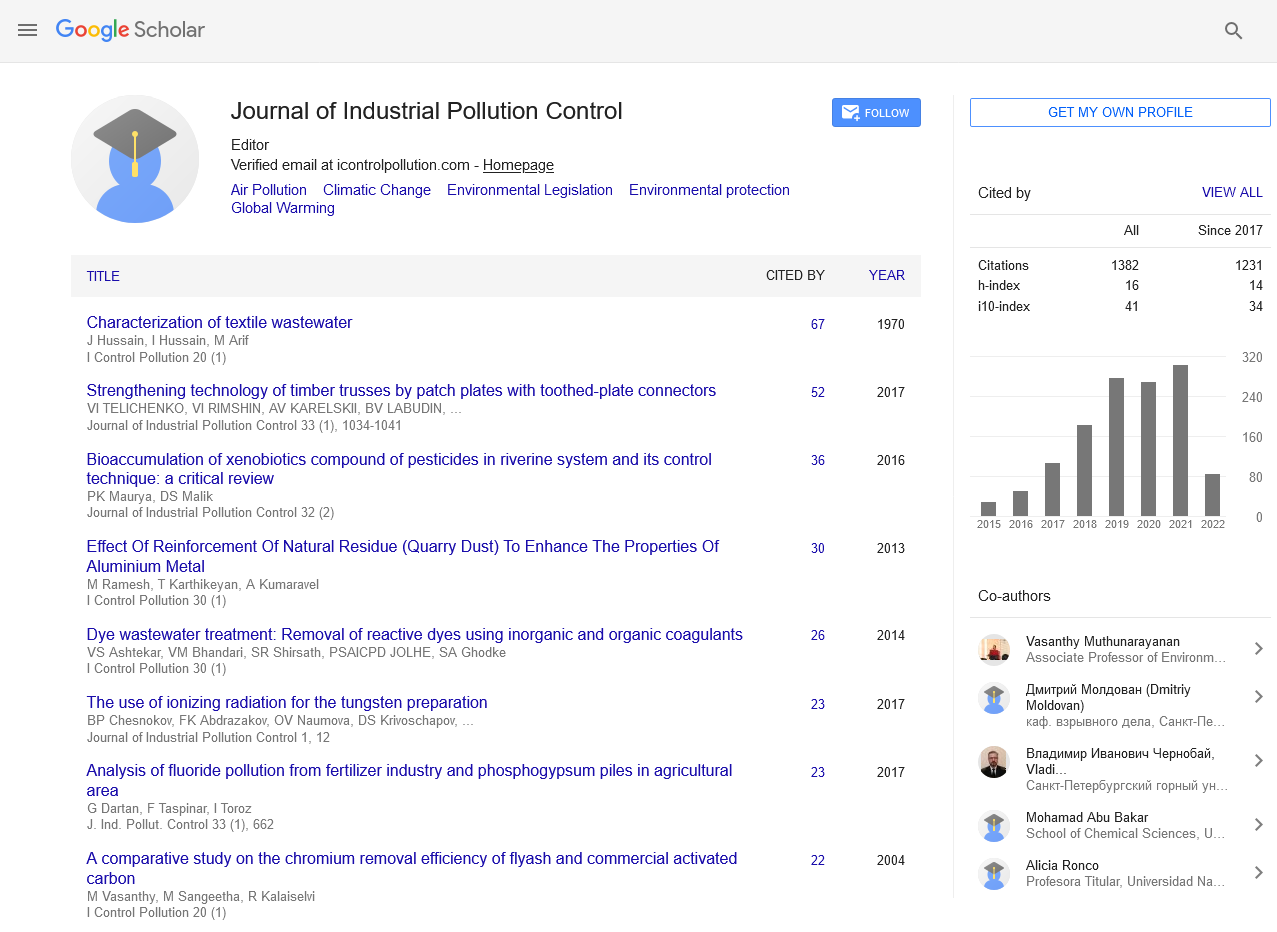Open the 67 citations count link
Image resolution: width=1277 pixels, height=932 pixels.
(817, 325)
